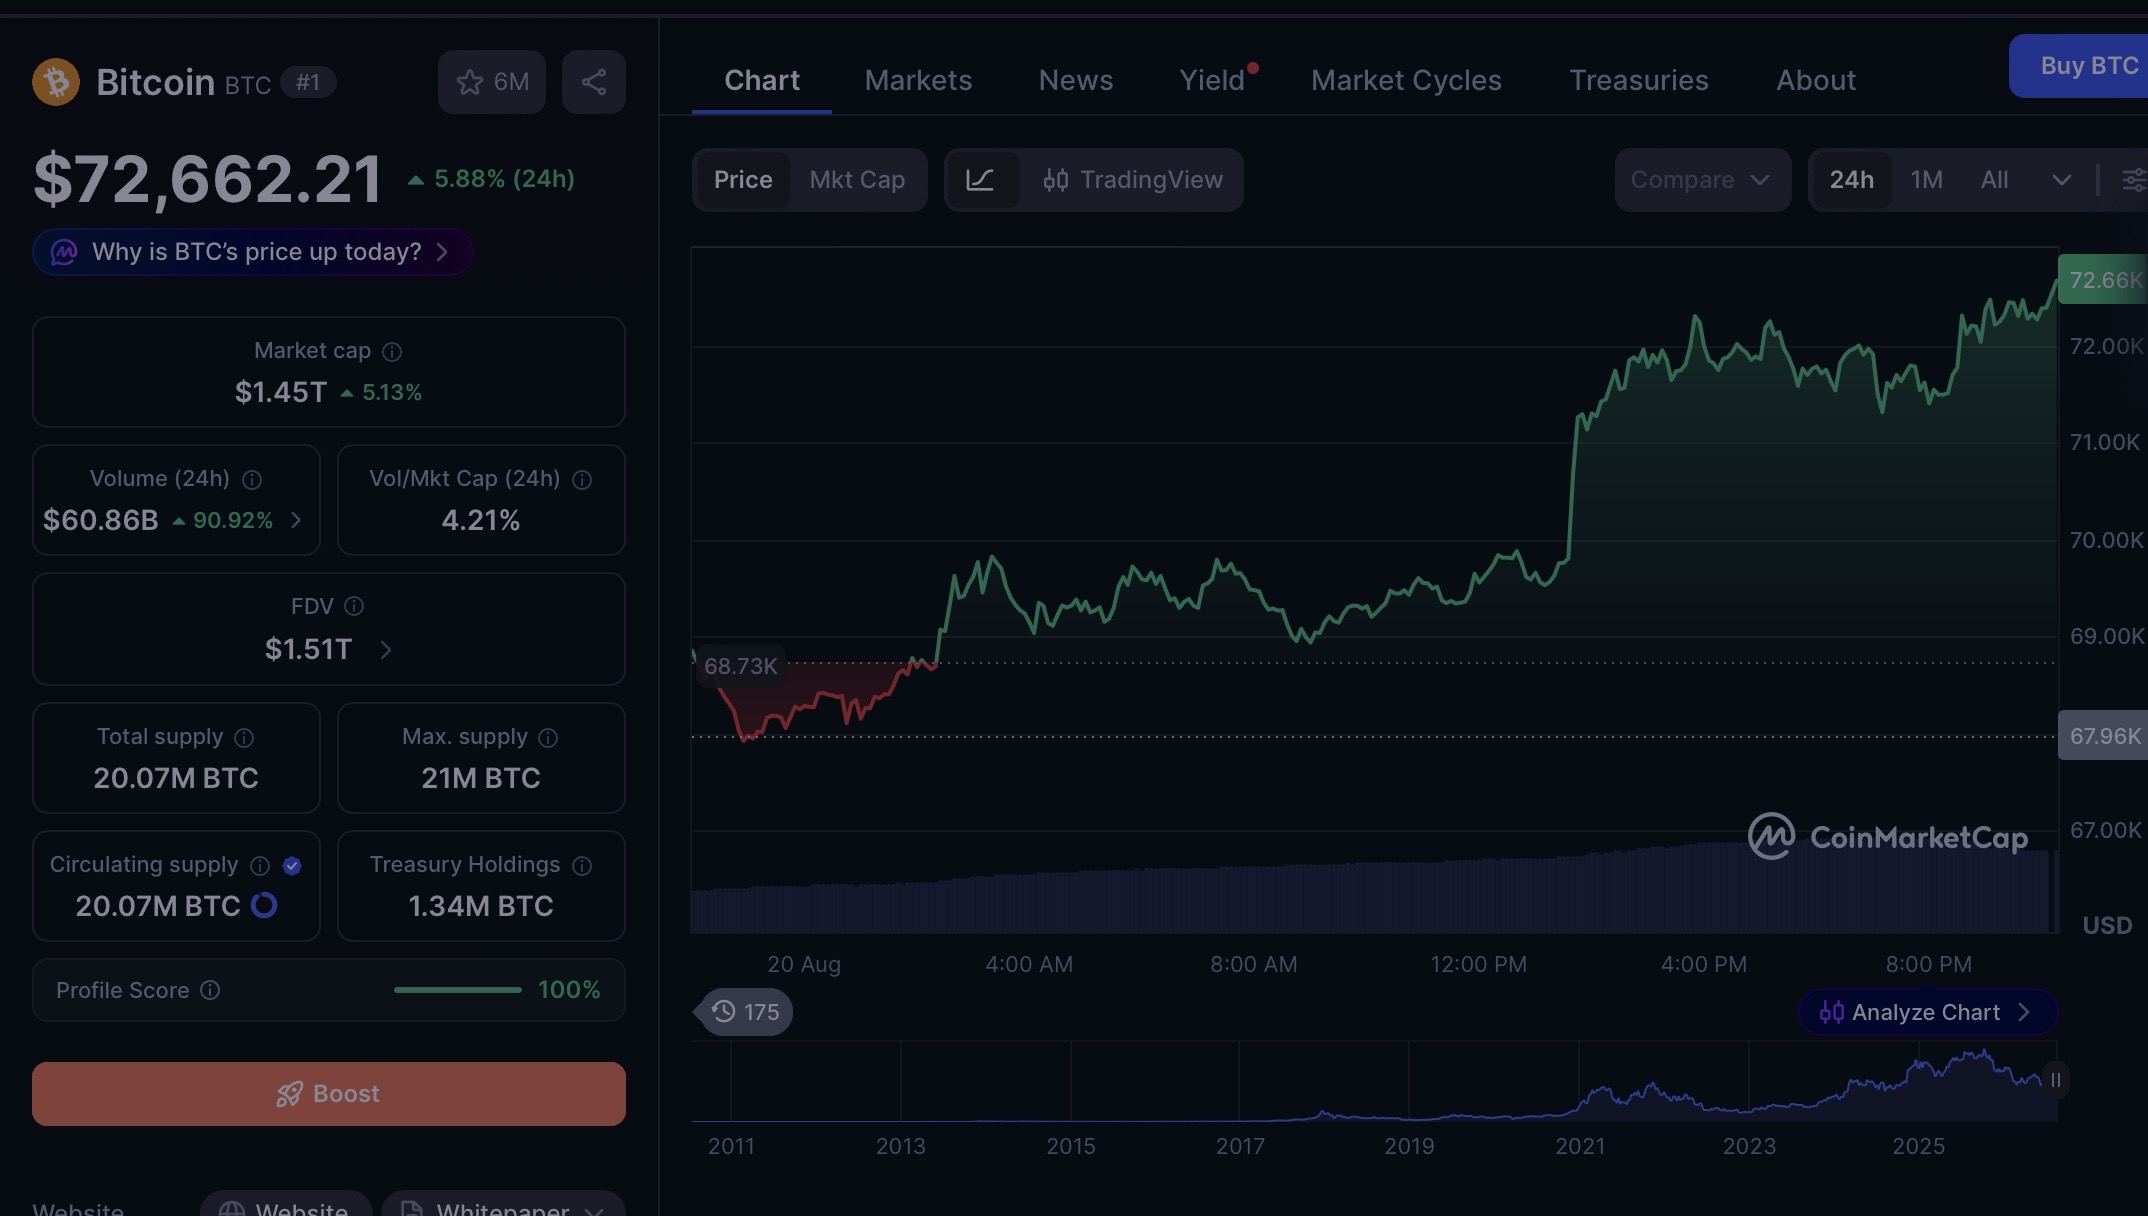Click the 1.34M BTC treasury holdings value

tap(481, 906)
